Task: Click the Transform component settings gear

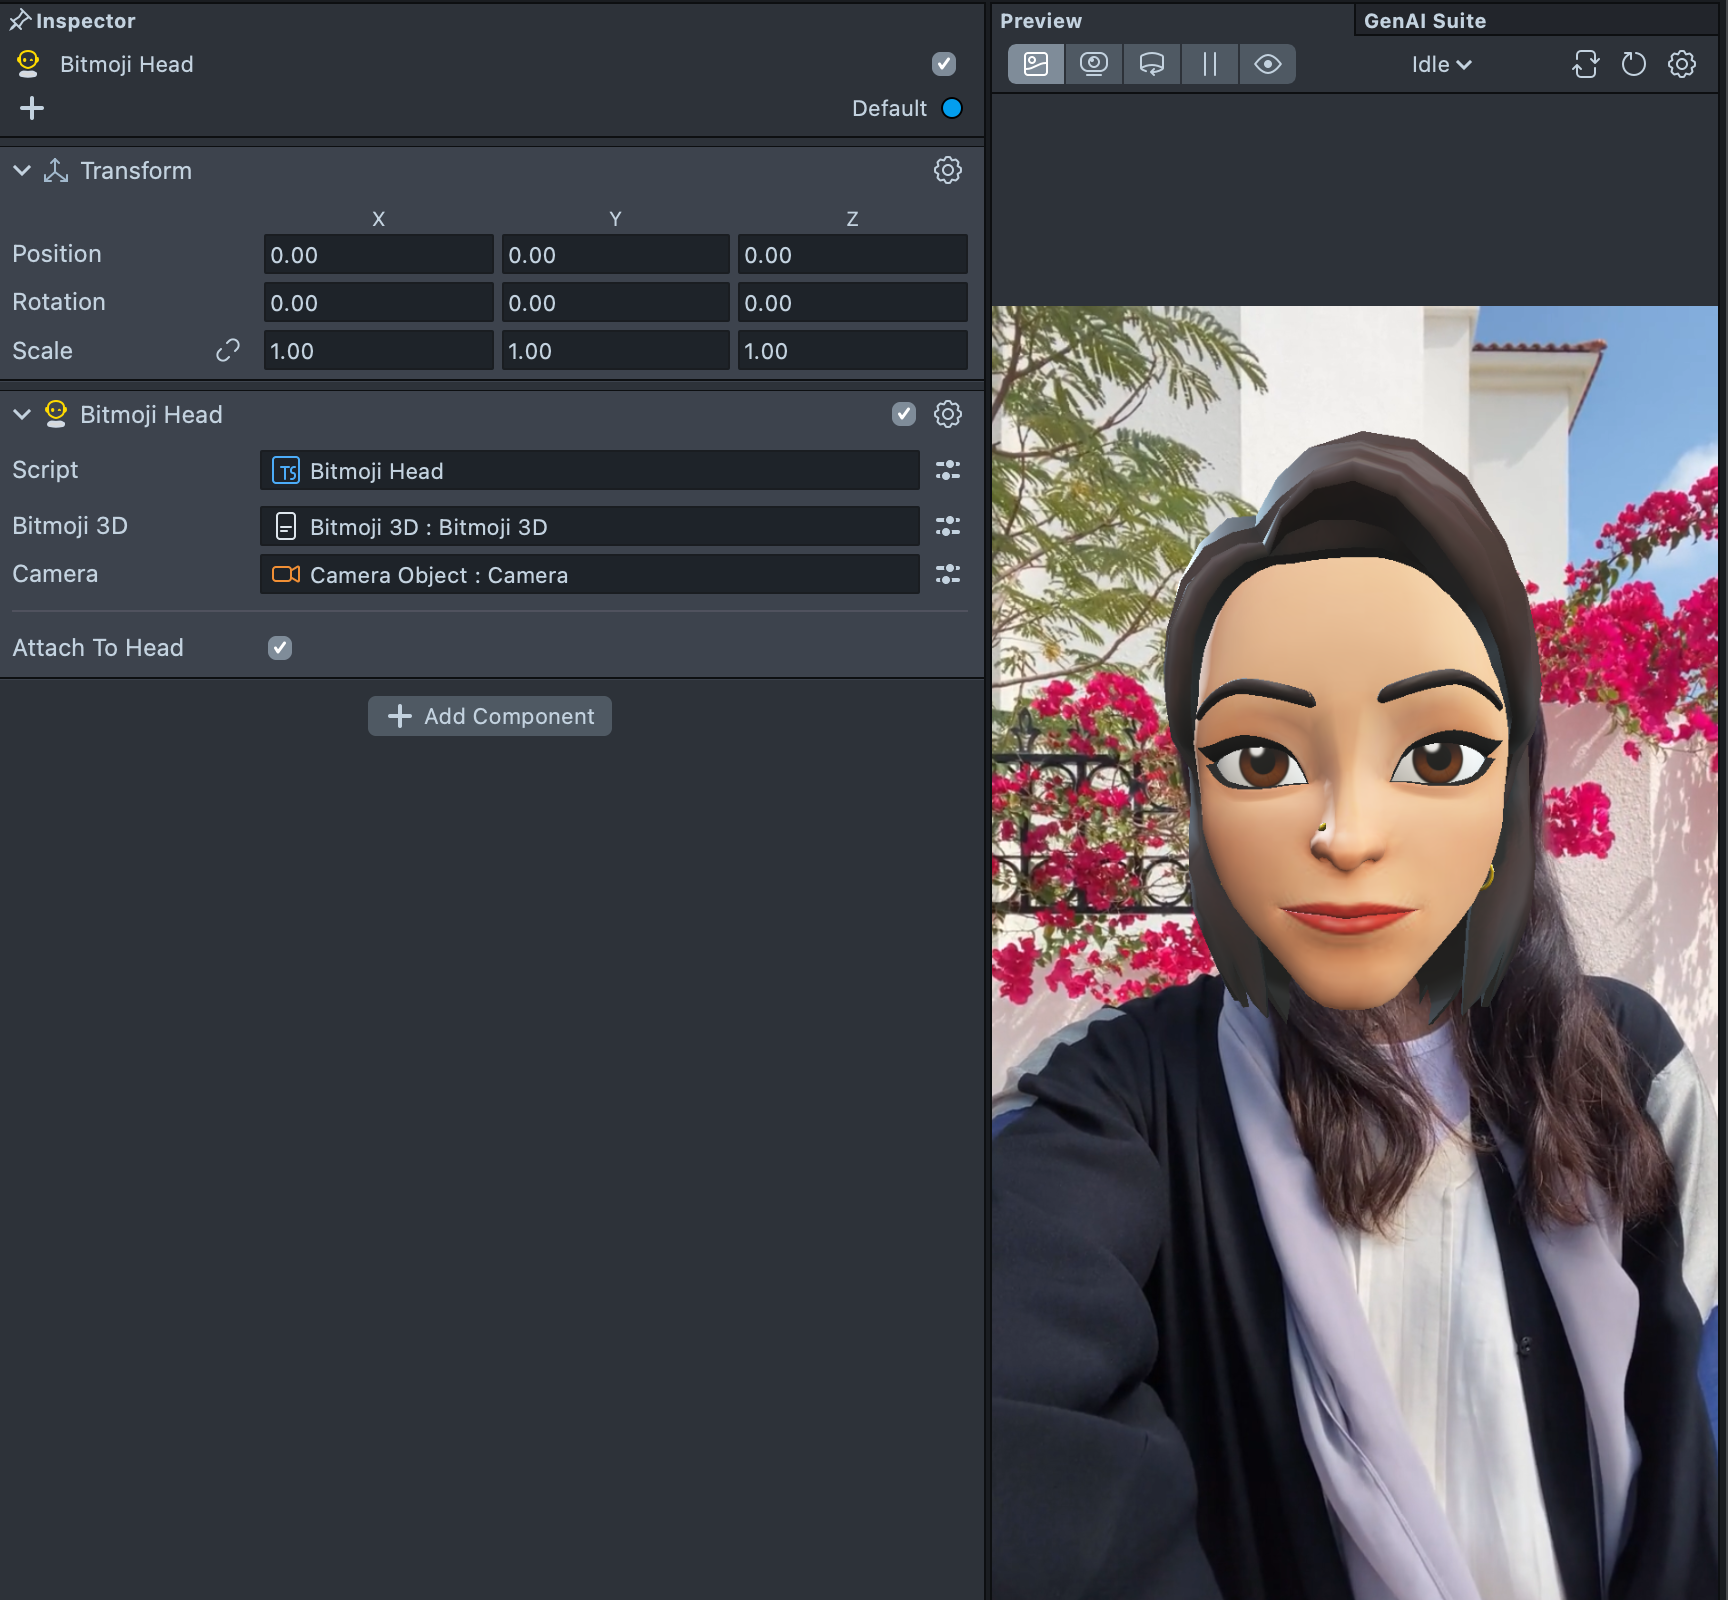Action: coord(947,170)
